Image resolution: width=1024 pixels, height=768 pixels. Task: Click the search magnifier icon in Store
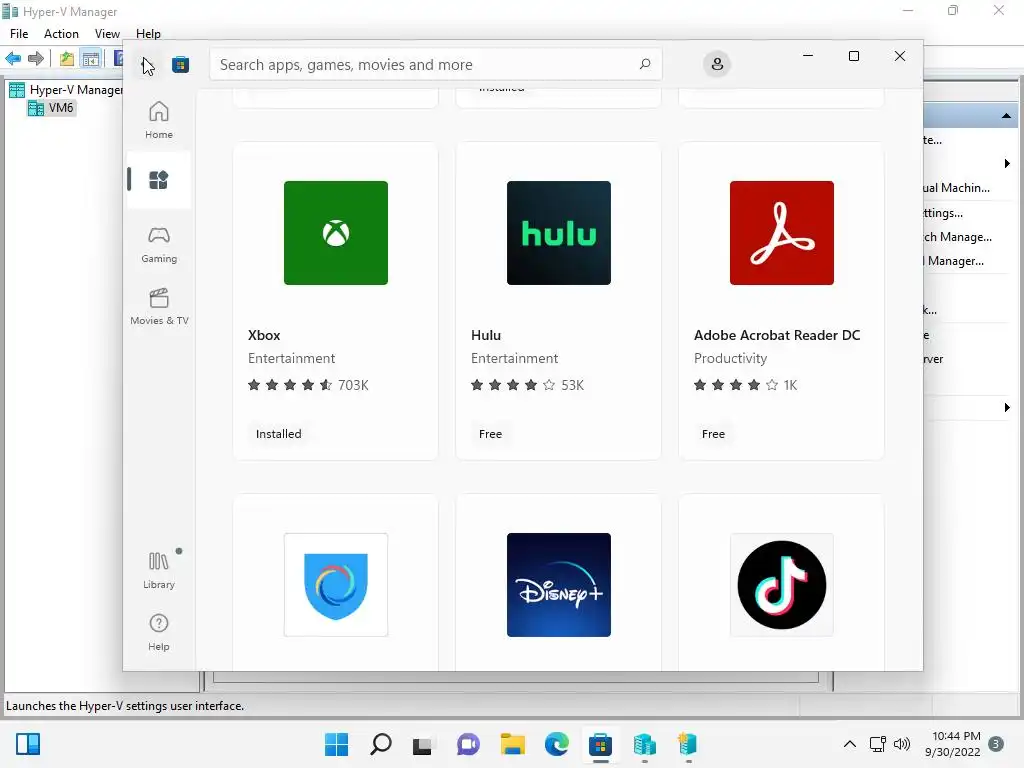645,64
